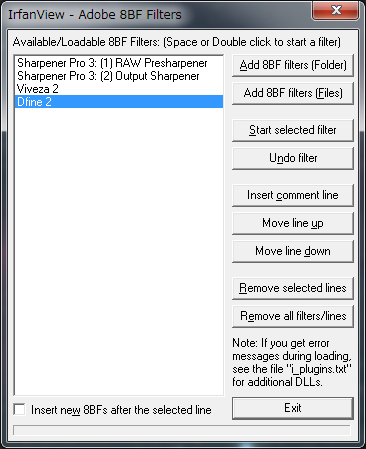
Task: Insert a comment line
Action: tap(293, 195)
